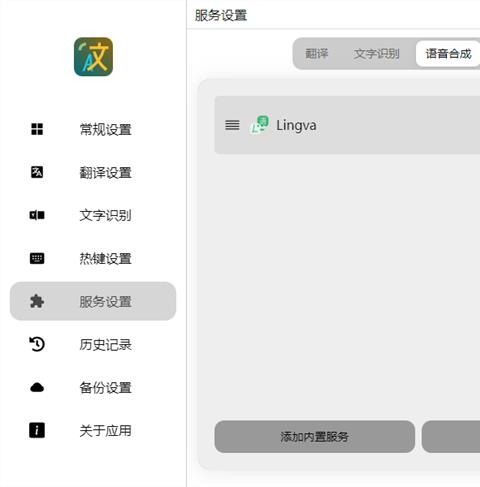Select the Lingva service entry
Viewport: 480px width, 487px height.
click(x=347, y=125)
